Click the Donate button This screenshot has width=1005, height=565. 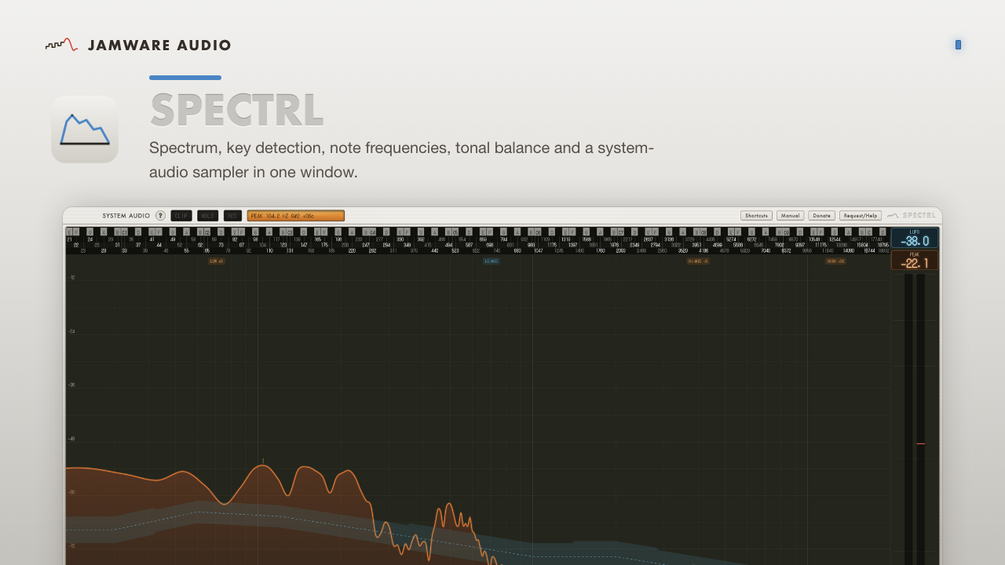pyautogui.click(x=821, y=216)
